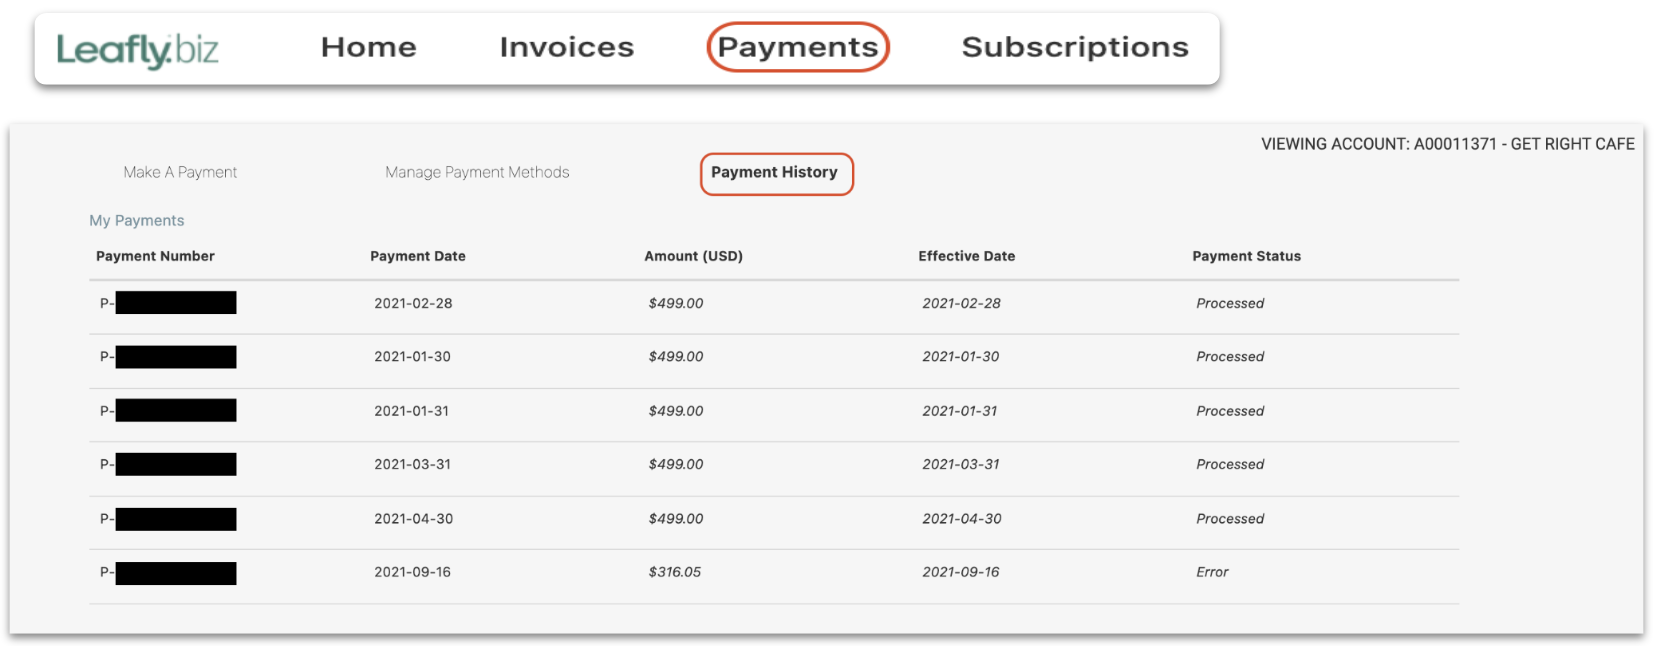Click the Payment Status column header
Image resolution: width=1657 pixels, height=646 pixels.
pyautogui.click(x=1246, y=256)
